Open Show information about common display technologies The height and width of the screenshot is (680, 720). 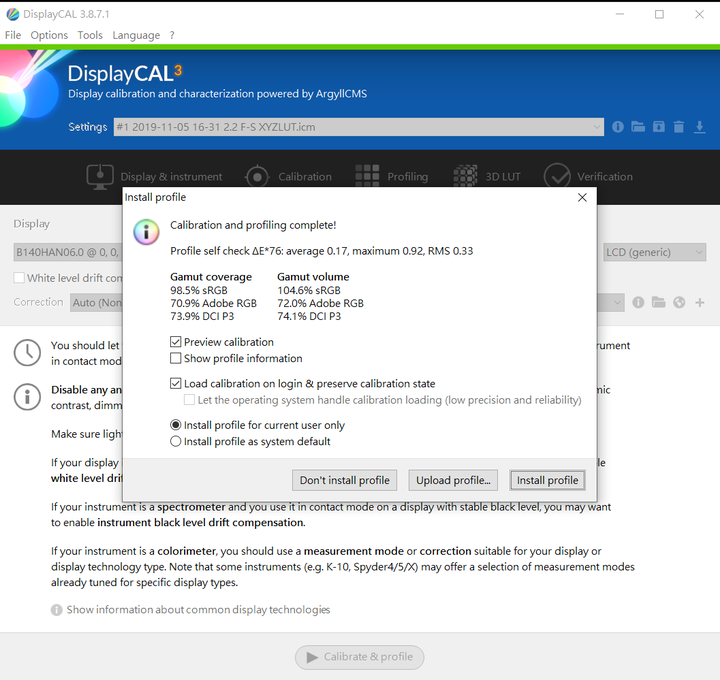pyautogui.click(x=198, y=610)
